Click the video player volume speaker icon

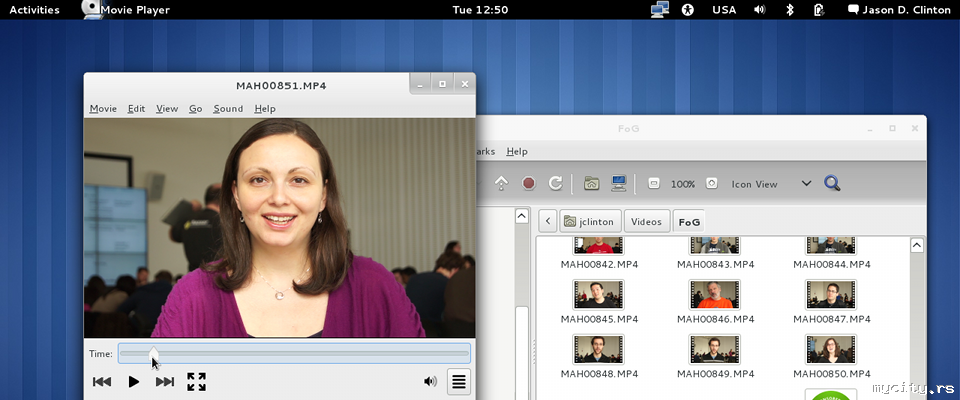click(430, 381)
